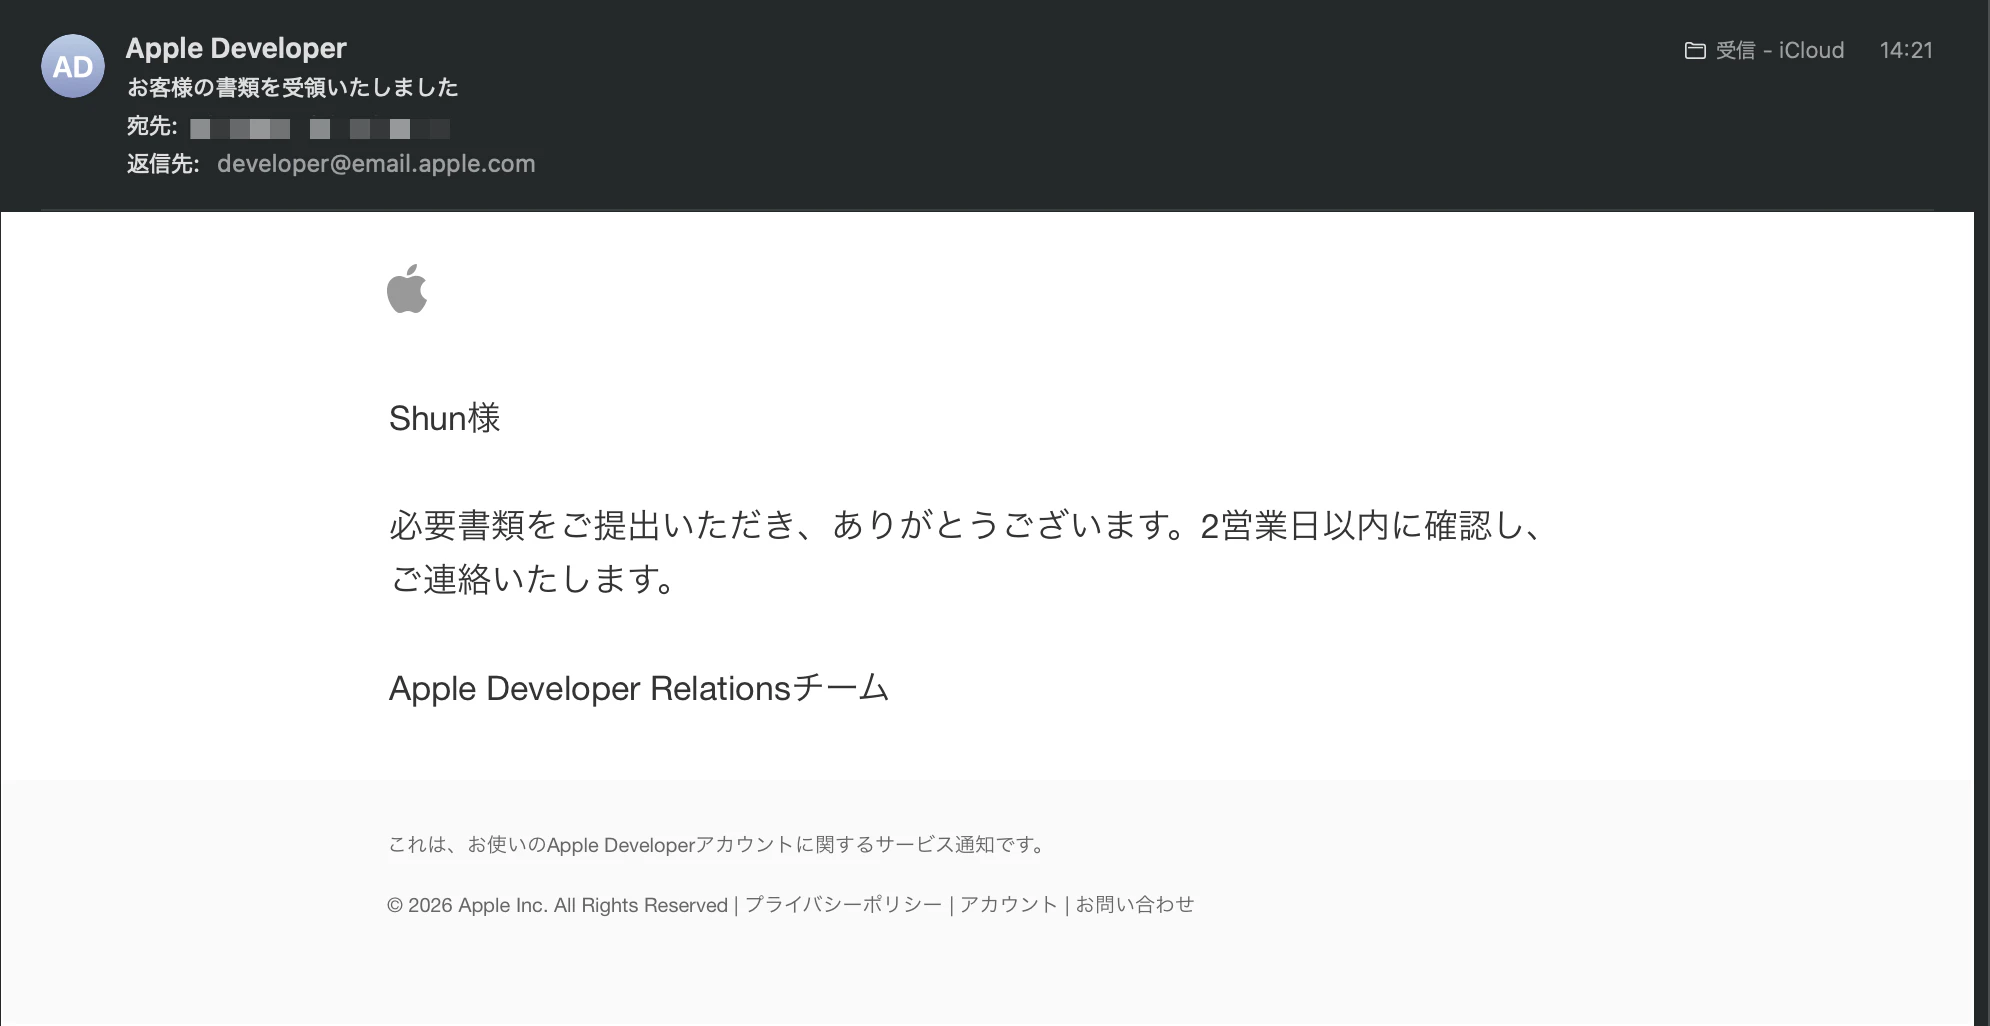Click the mailbox folder icon beside 受信 - iCloud
Viewport: 1990px width, 1026px height.
(1695, 50)
